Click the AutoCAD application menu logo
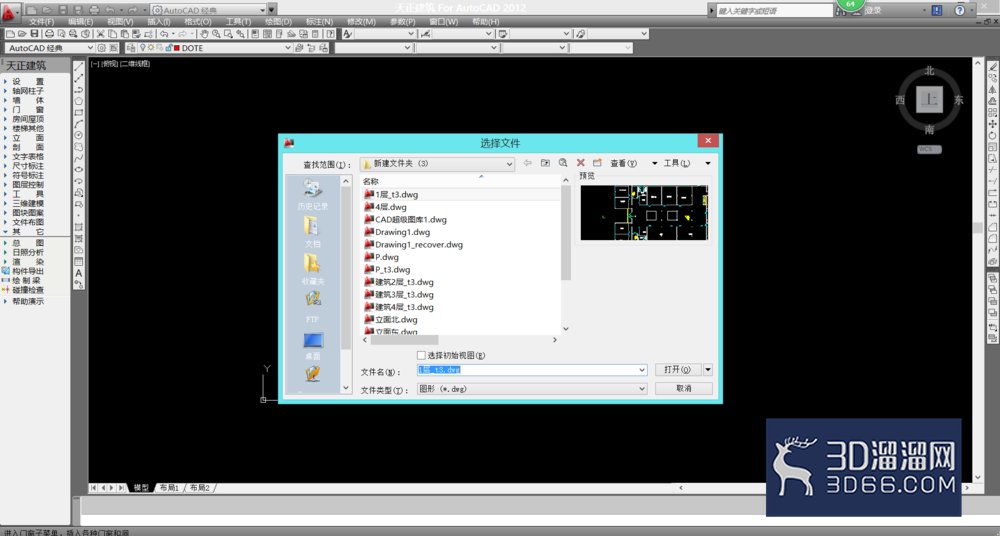Viewport: 1000px width, 536px height. click(10, 10)
